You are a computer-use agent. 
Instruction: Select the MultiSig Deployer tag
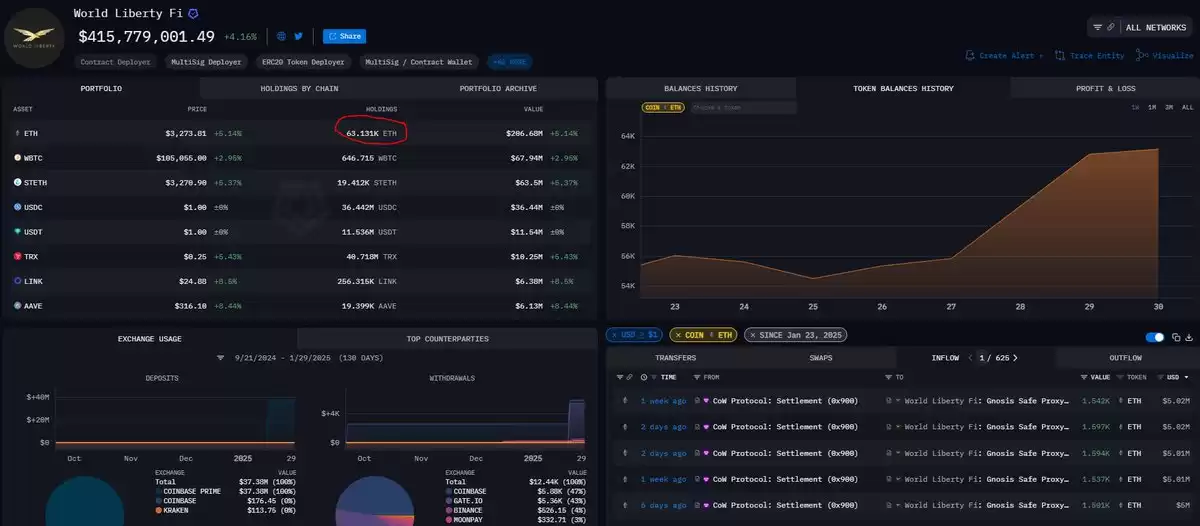[206, 62]
